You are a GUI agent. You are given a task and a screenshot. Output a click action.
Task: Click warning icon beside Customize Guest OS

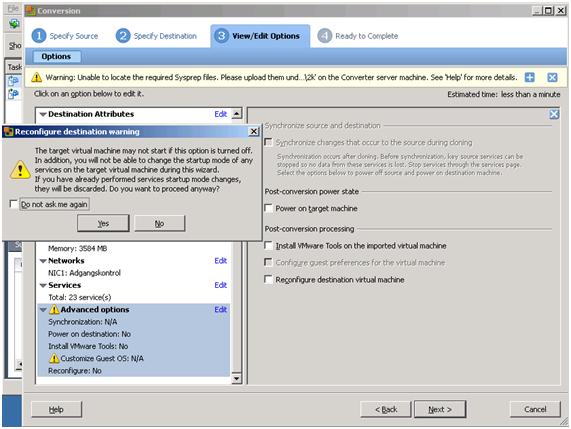click(x=54, y=358)
